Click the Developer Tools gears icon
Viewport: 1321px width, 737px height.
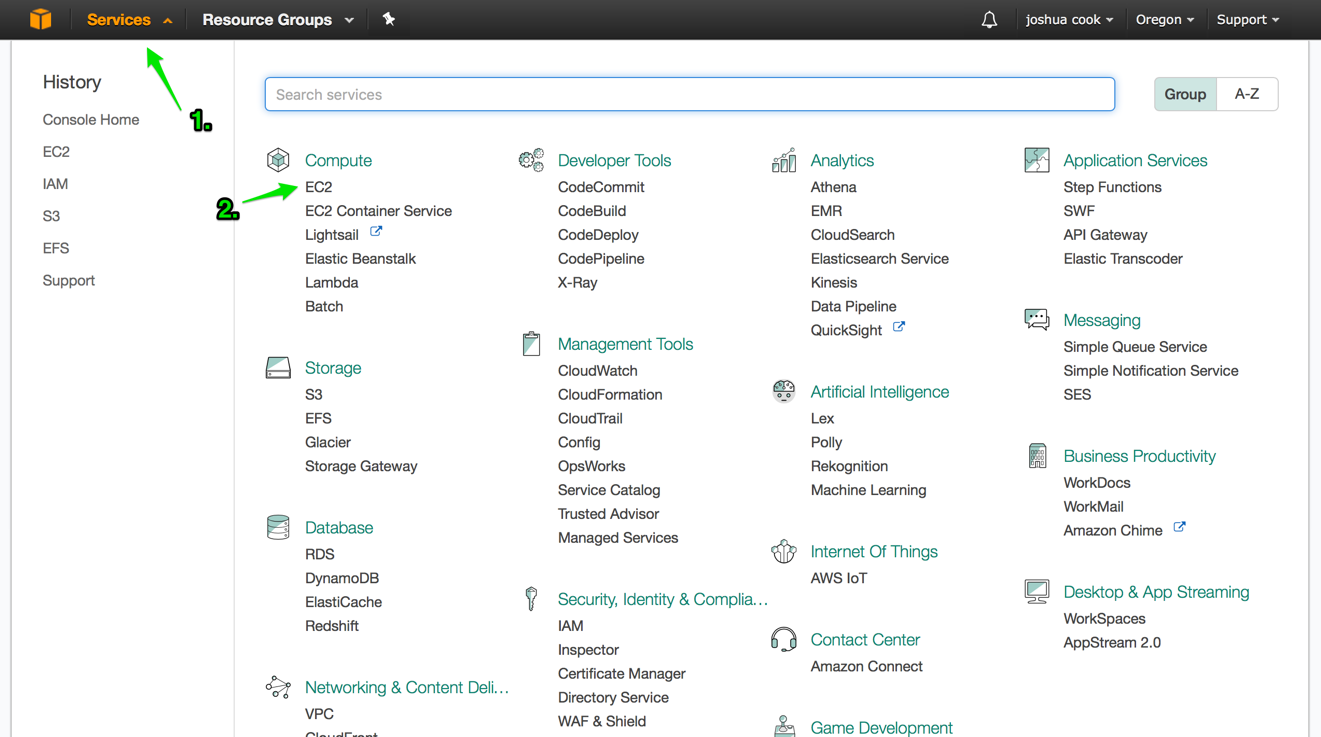click(531, 159)
